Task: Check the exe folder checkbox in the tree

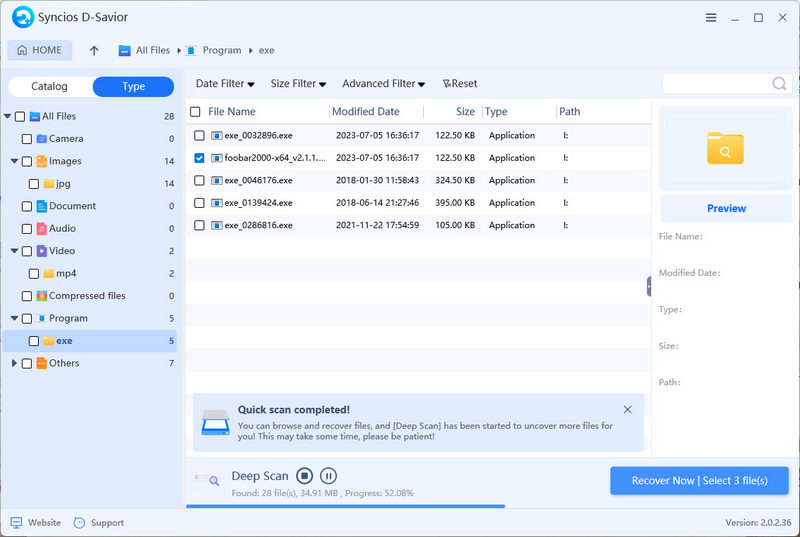Action: coord(34,341)
